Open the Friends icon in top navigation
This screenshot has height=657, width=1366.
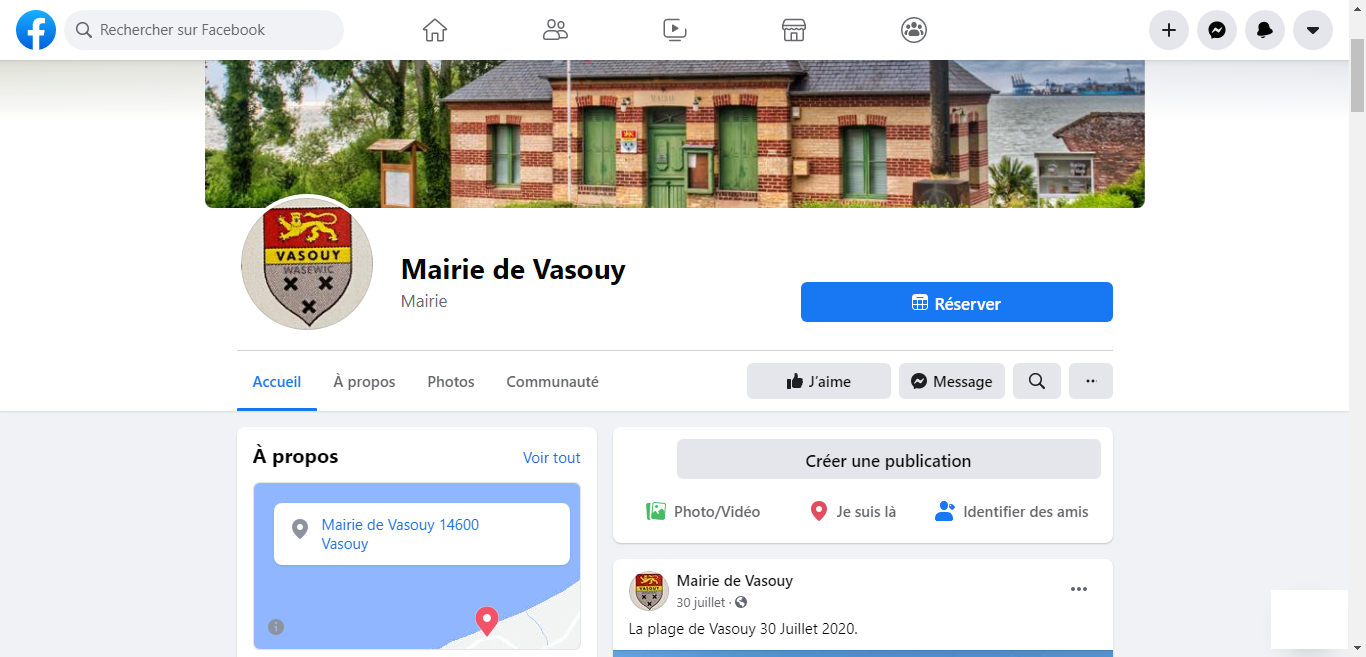(x=555, y=30)
